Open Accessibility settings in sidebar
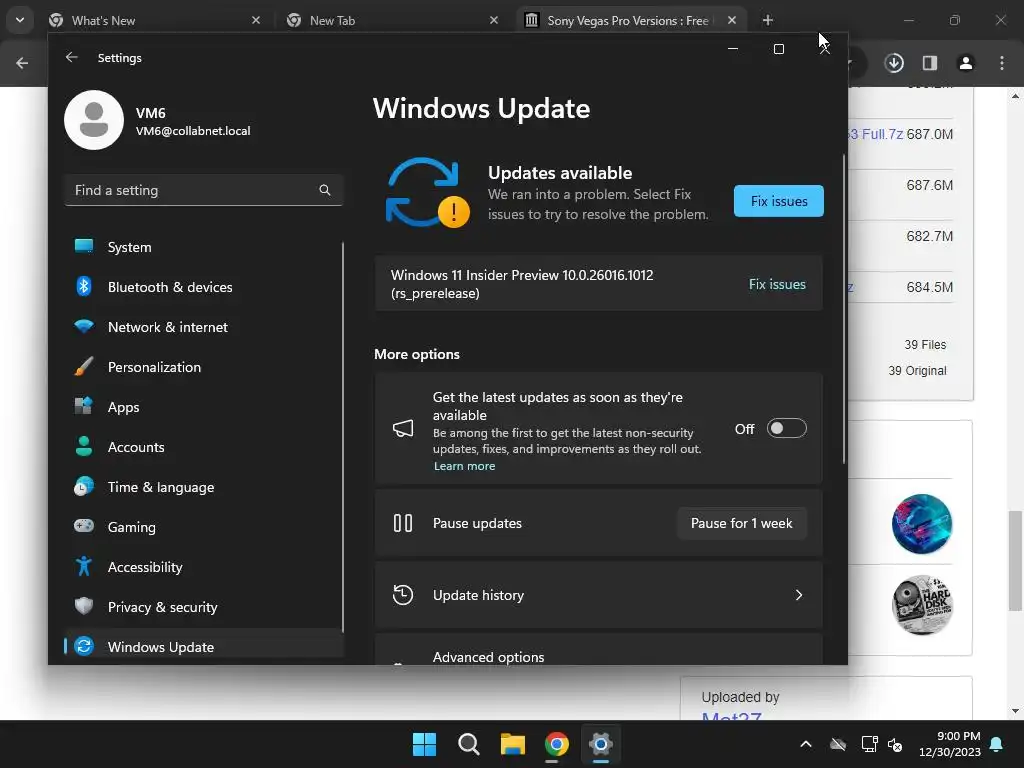This screenshot has height=768, width=1024. point(203,567)
